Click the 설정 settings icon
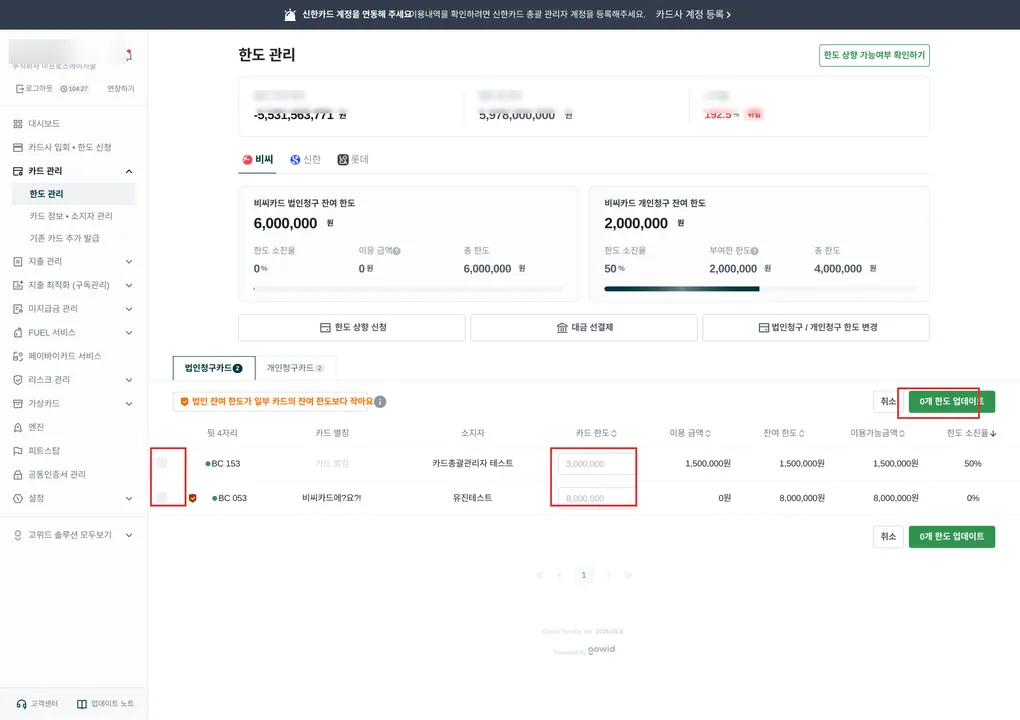The image size is (1020, 720). pyautogui.click(x=18, y=498)
